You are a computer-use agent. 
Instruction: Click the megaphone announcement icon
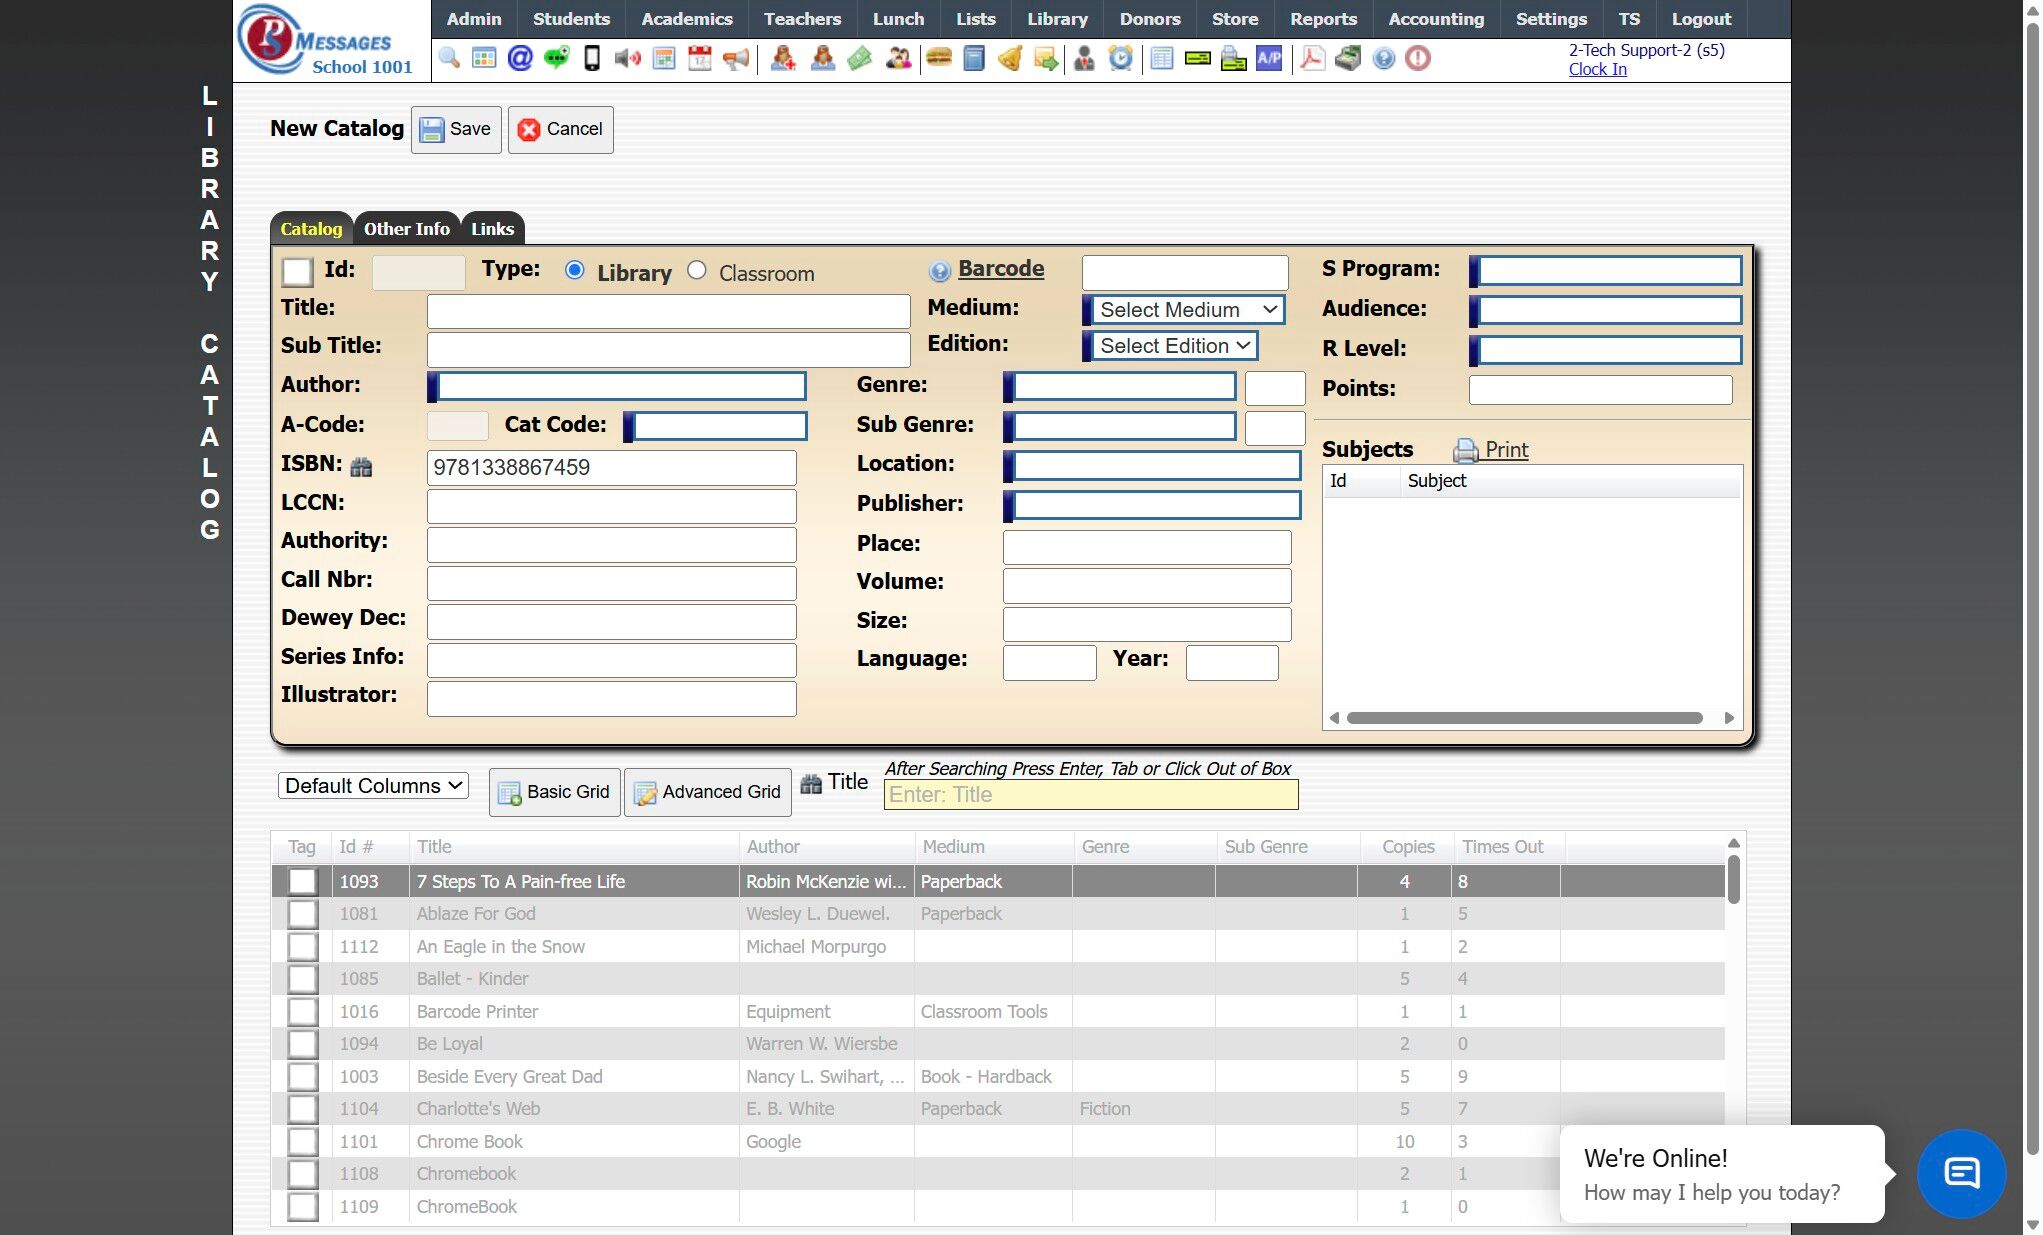(736, 58)
